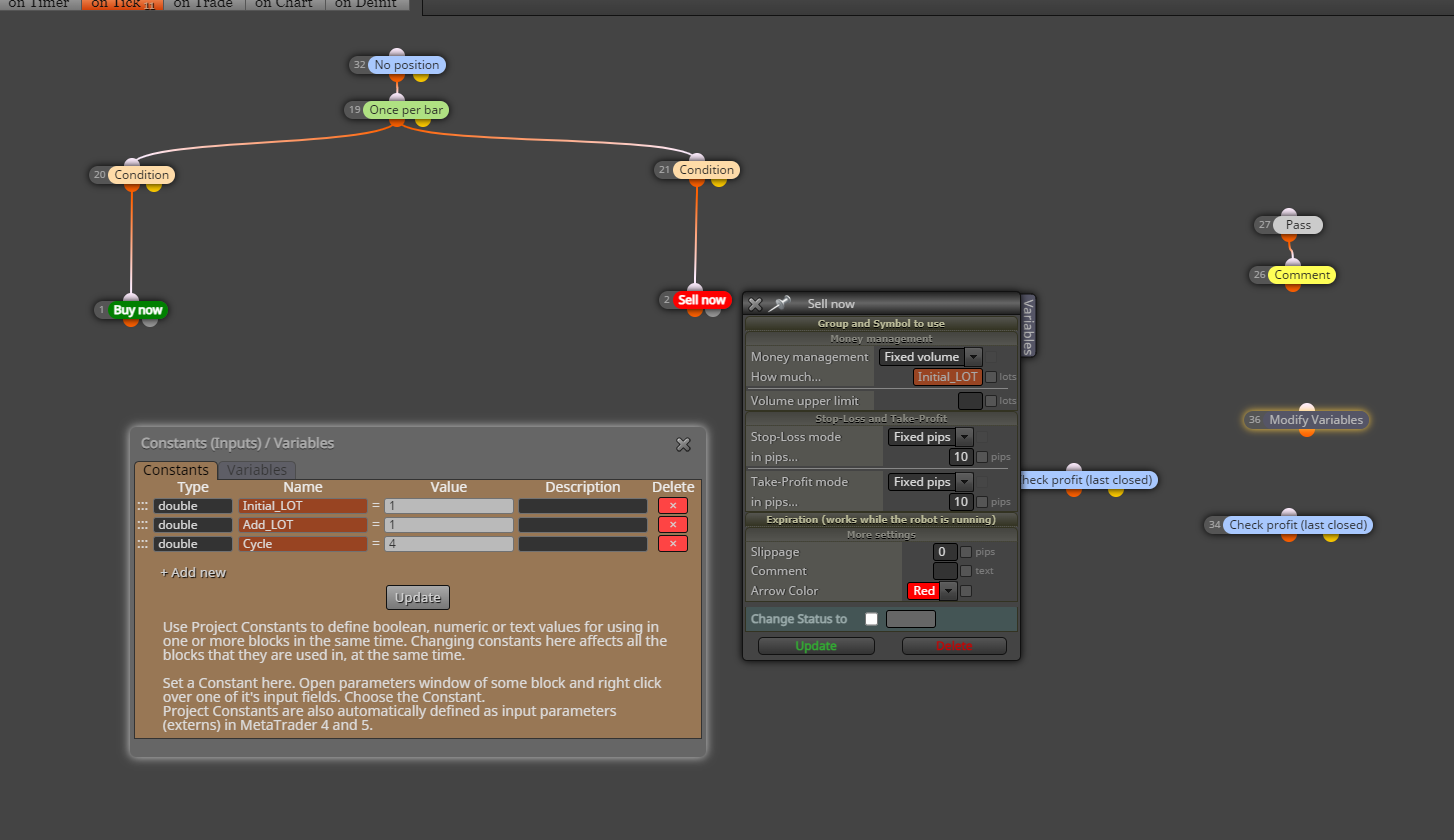Select the Once per bar block
Screen dimensions: 1454x840
[406, 110]
